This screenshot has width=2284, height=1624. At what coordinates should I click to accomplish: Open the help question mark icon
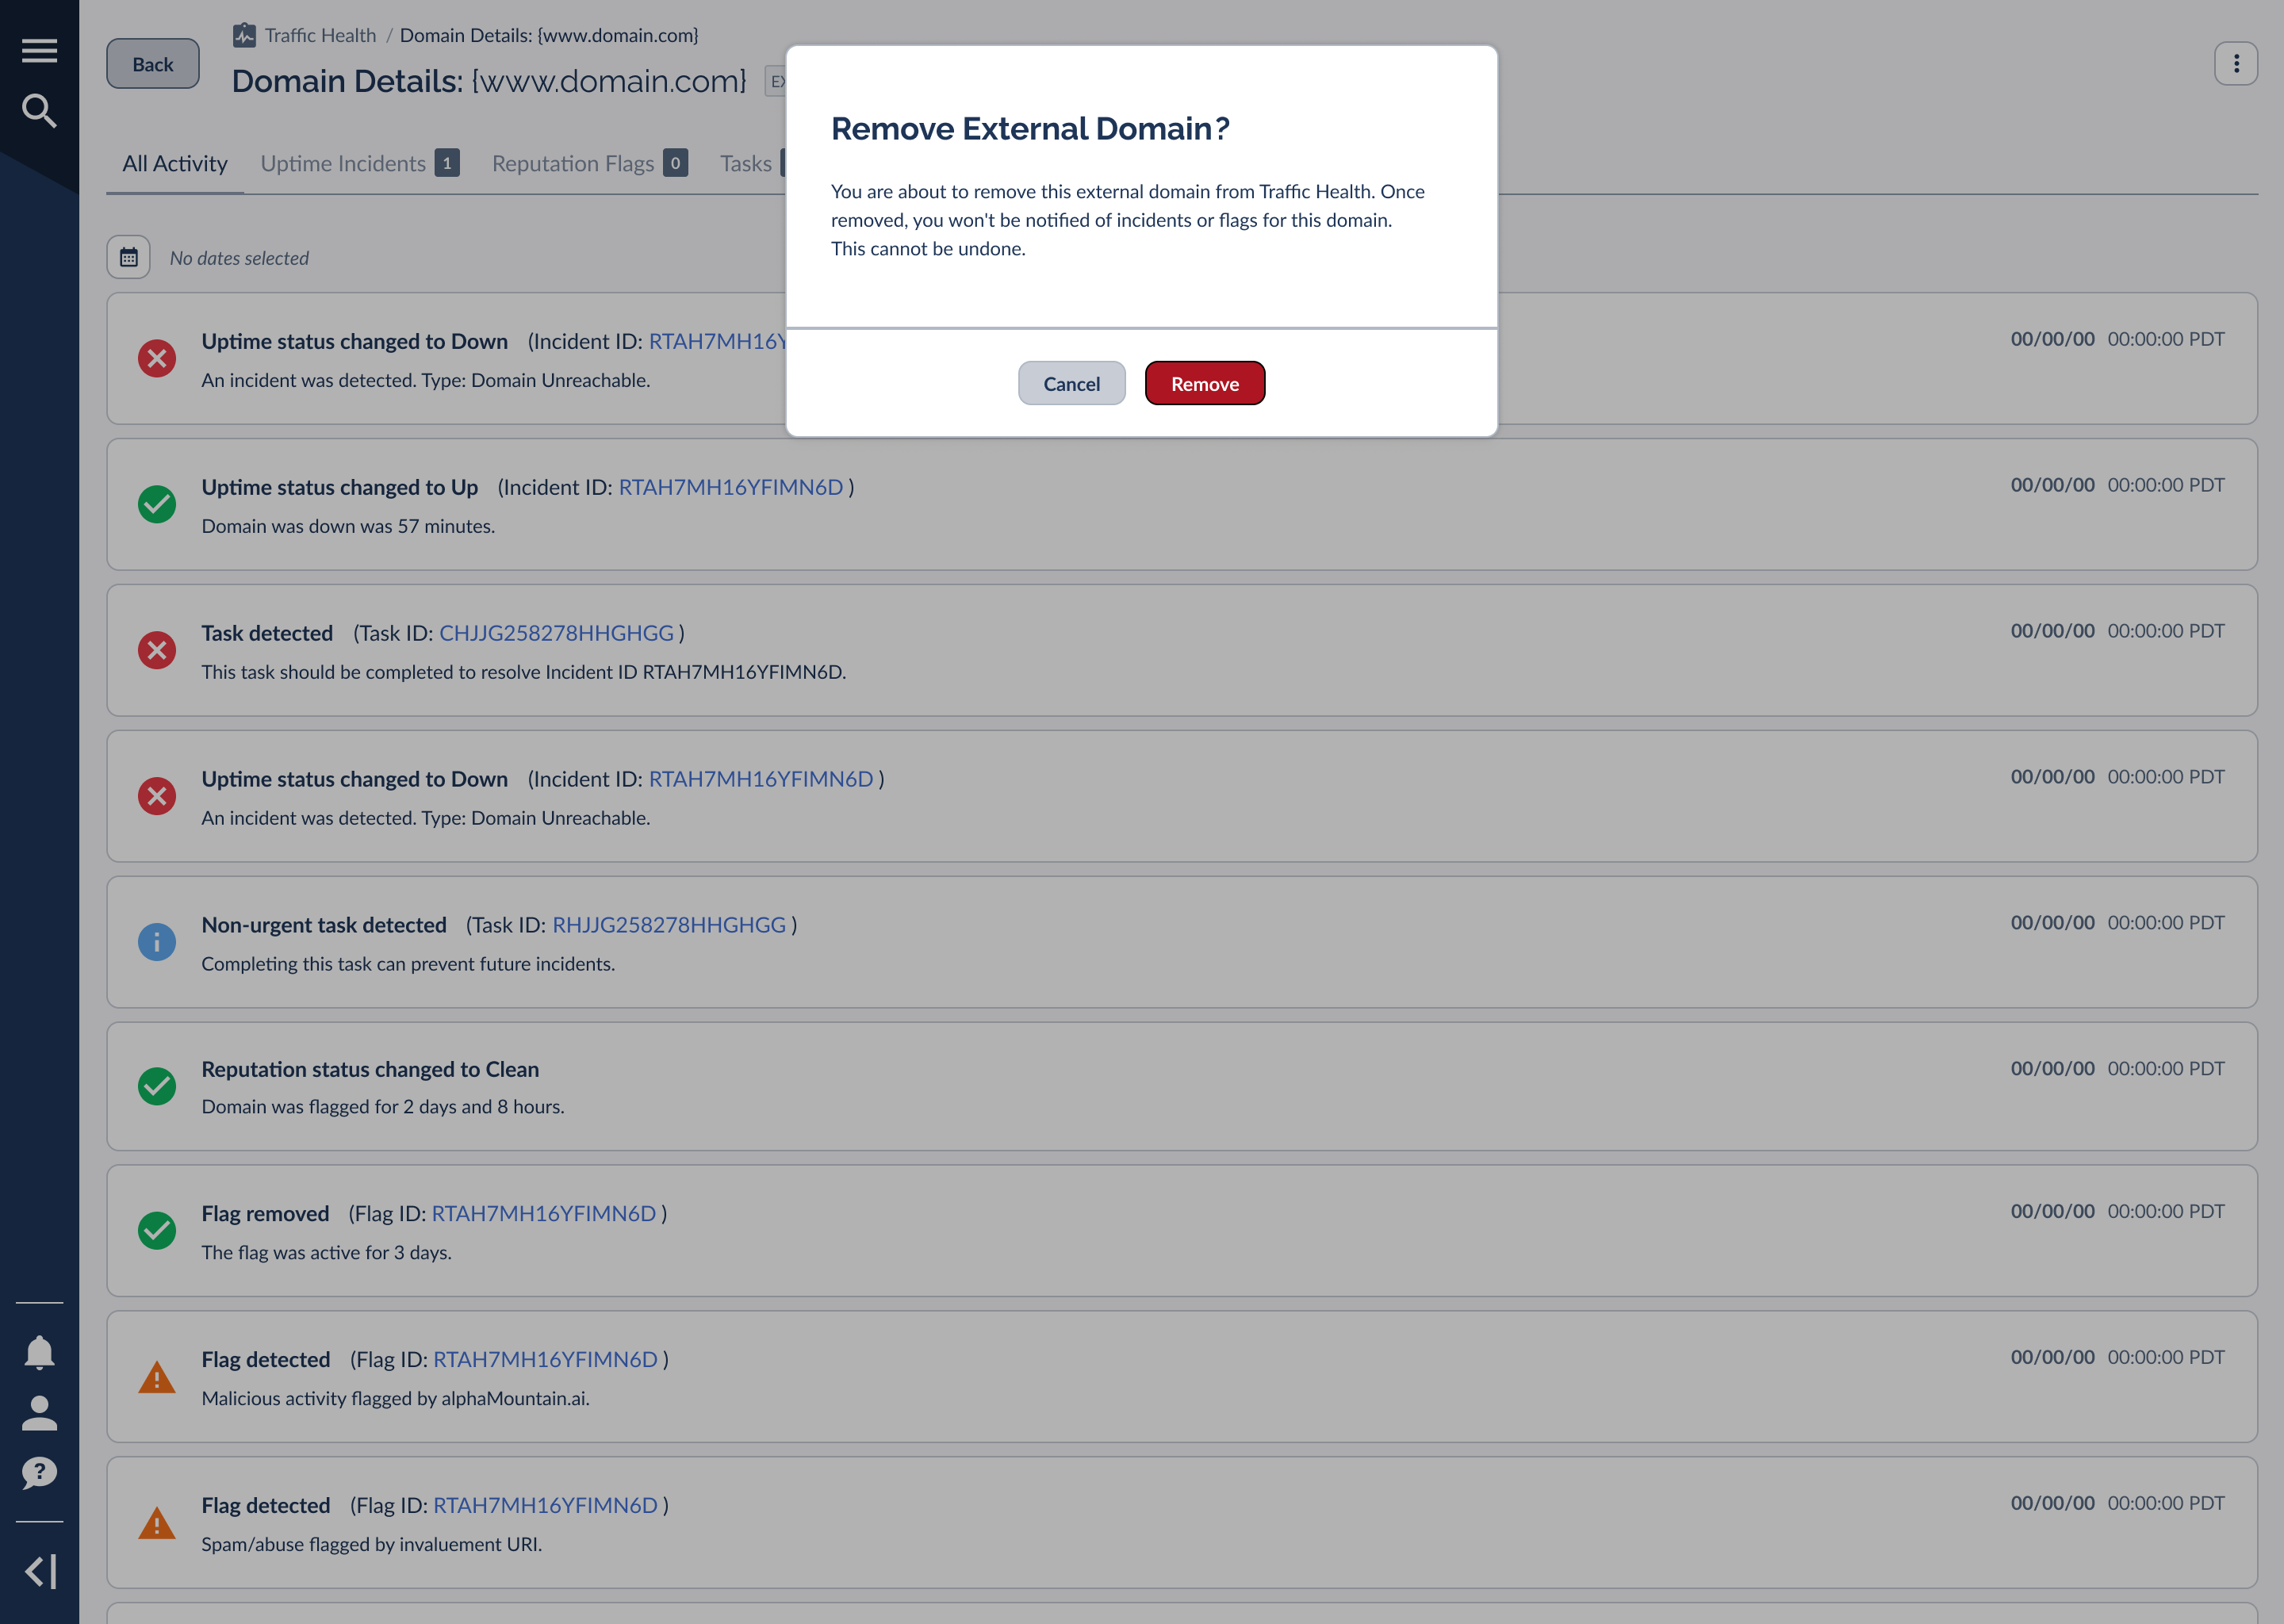(39, 1473)
